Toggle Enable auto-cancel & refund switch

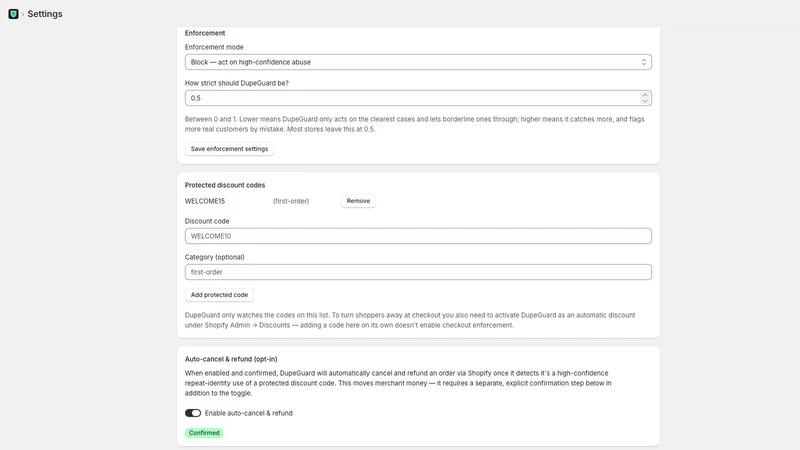pyautogui.click(x=193, y=413)
